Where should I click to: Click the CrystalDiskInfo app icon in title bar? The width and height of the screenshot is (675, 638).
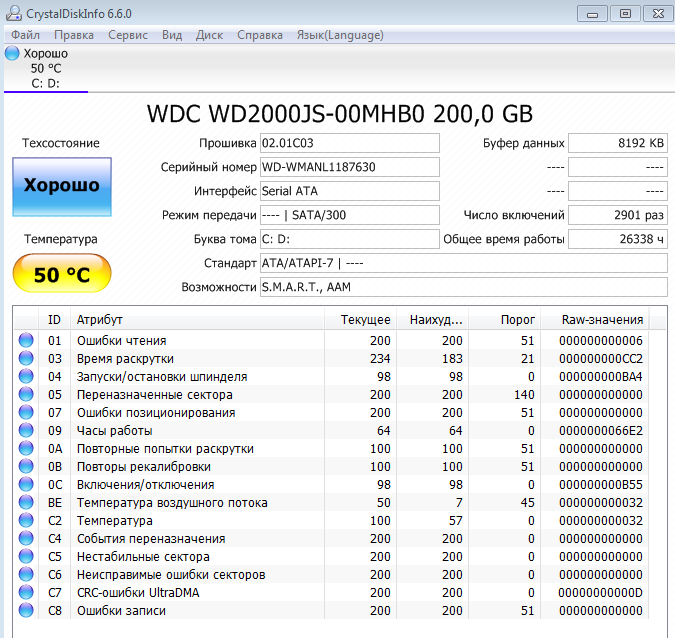[x=13, y=13]
